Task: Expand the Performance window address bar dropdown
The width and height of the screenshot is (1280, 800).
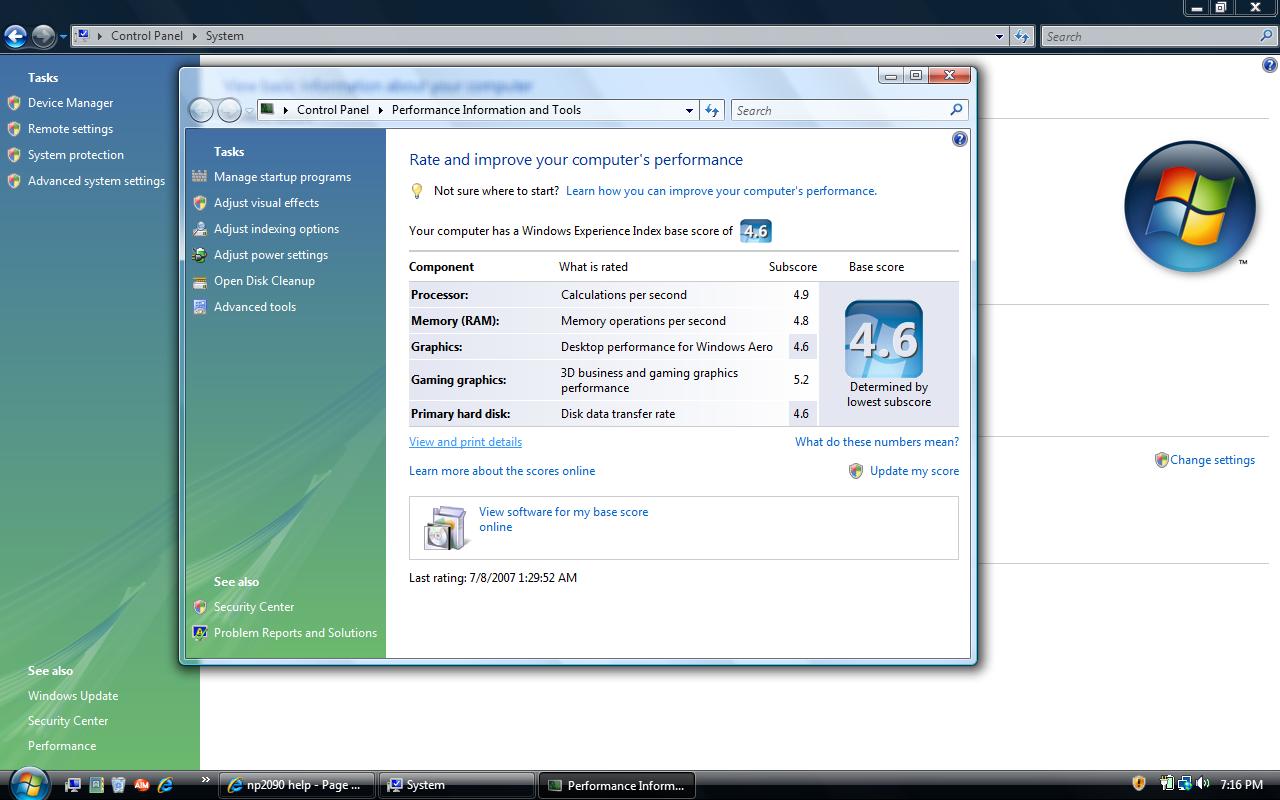Action: point(689,110)
